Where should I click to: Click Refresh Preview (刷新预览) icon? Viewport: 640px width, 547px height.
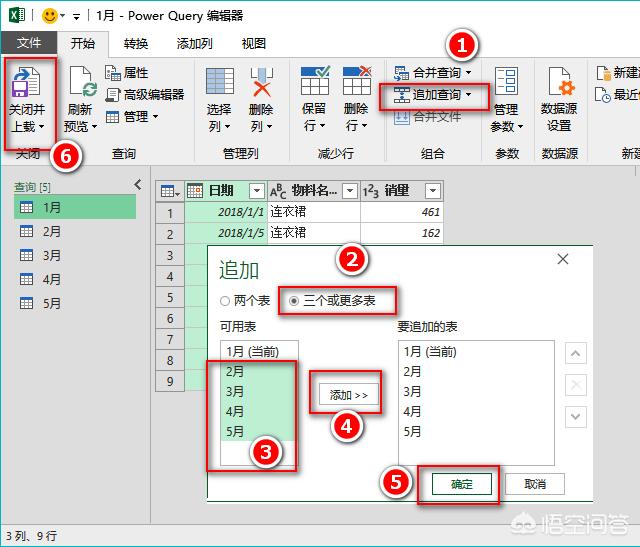(x=83, y=81)
